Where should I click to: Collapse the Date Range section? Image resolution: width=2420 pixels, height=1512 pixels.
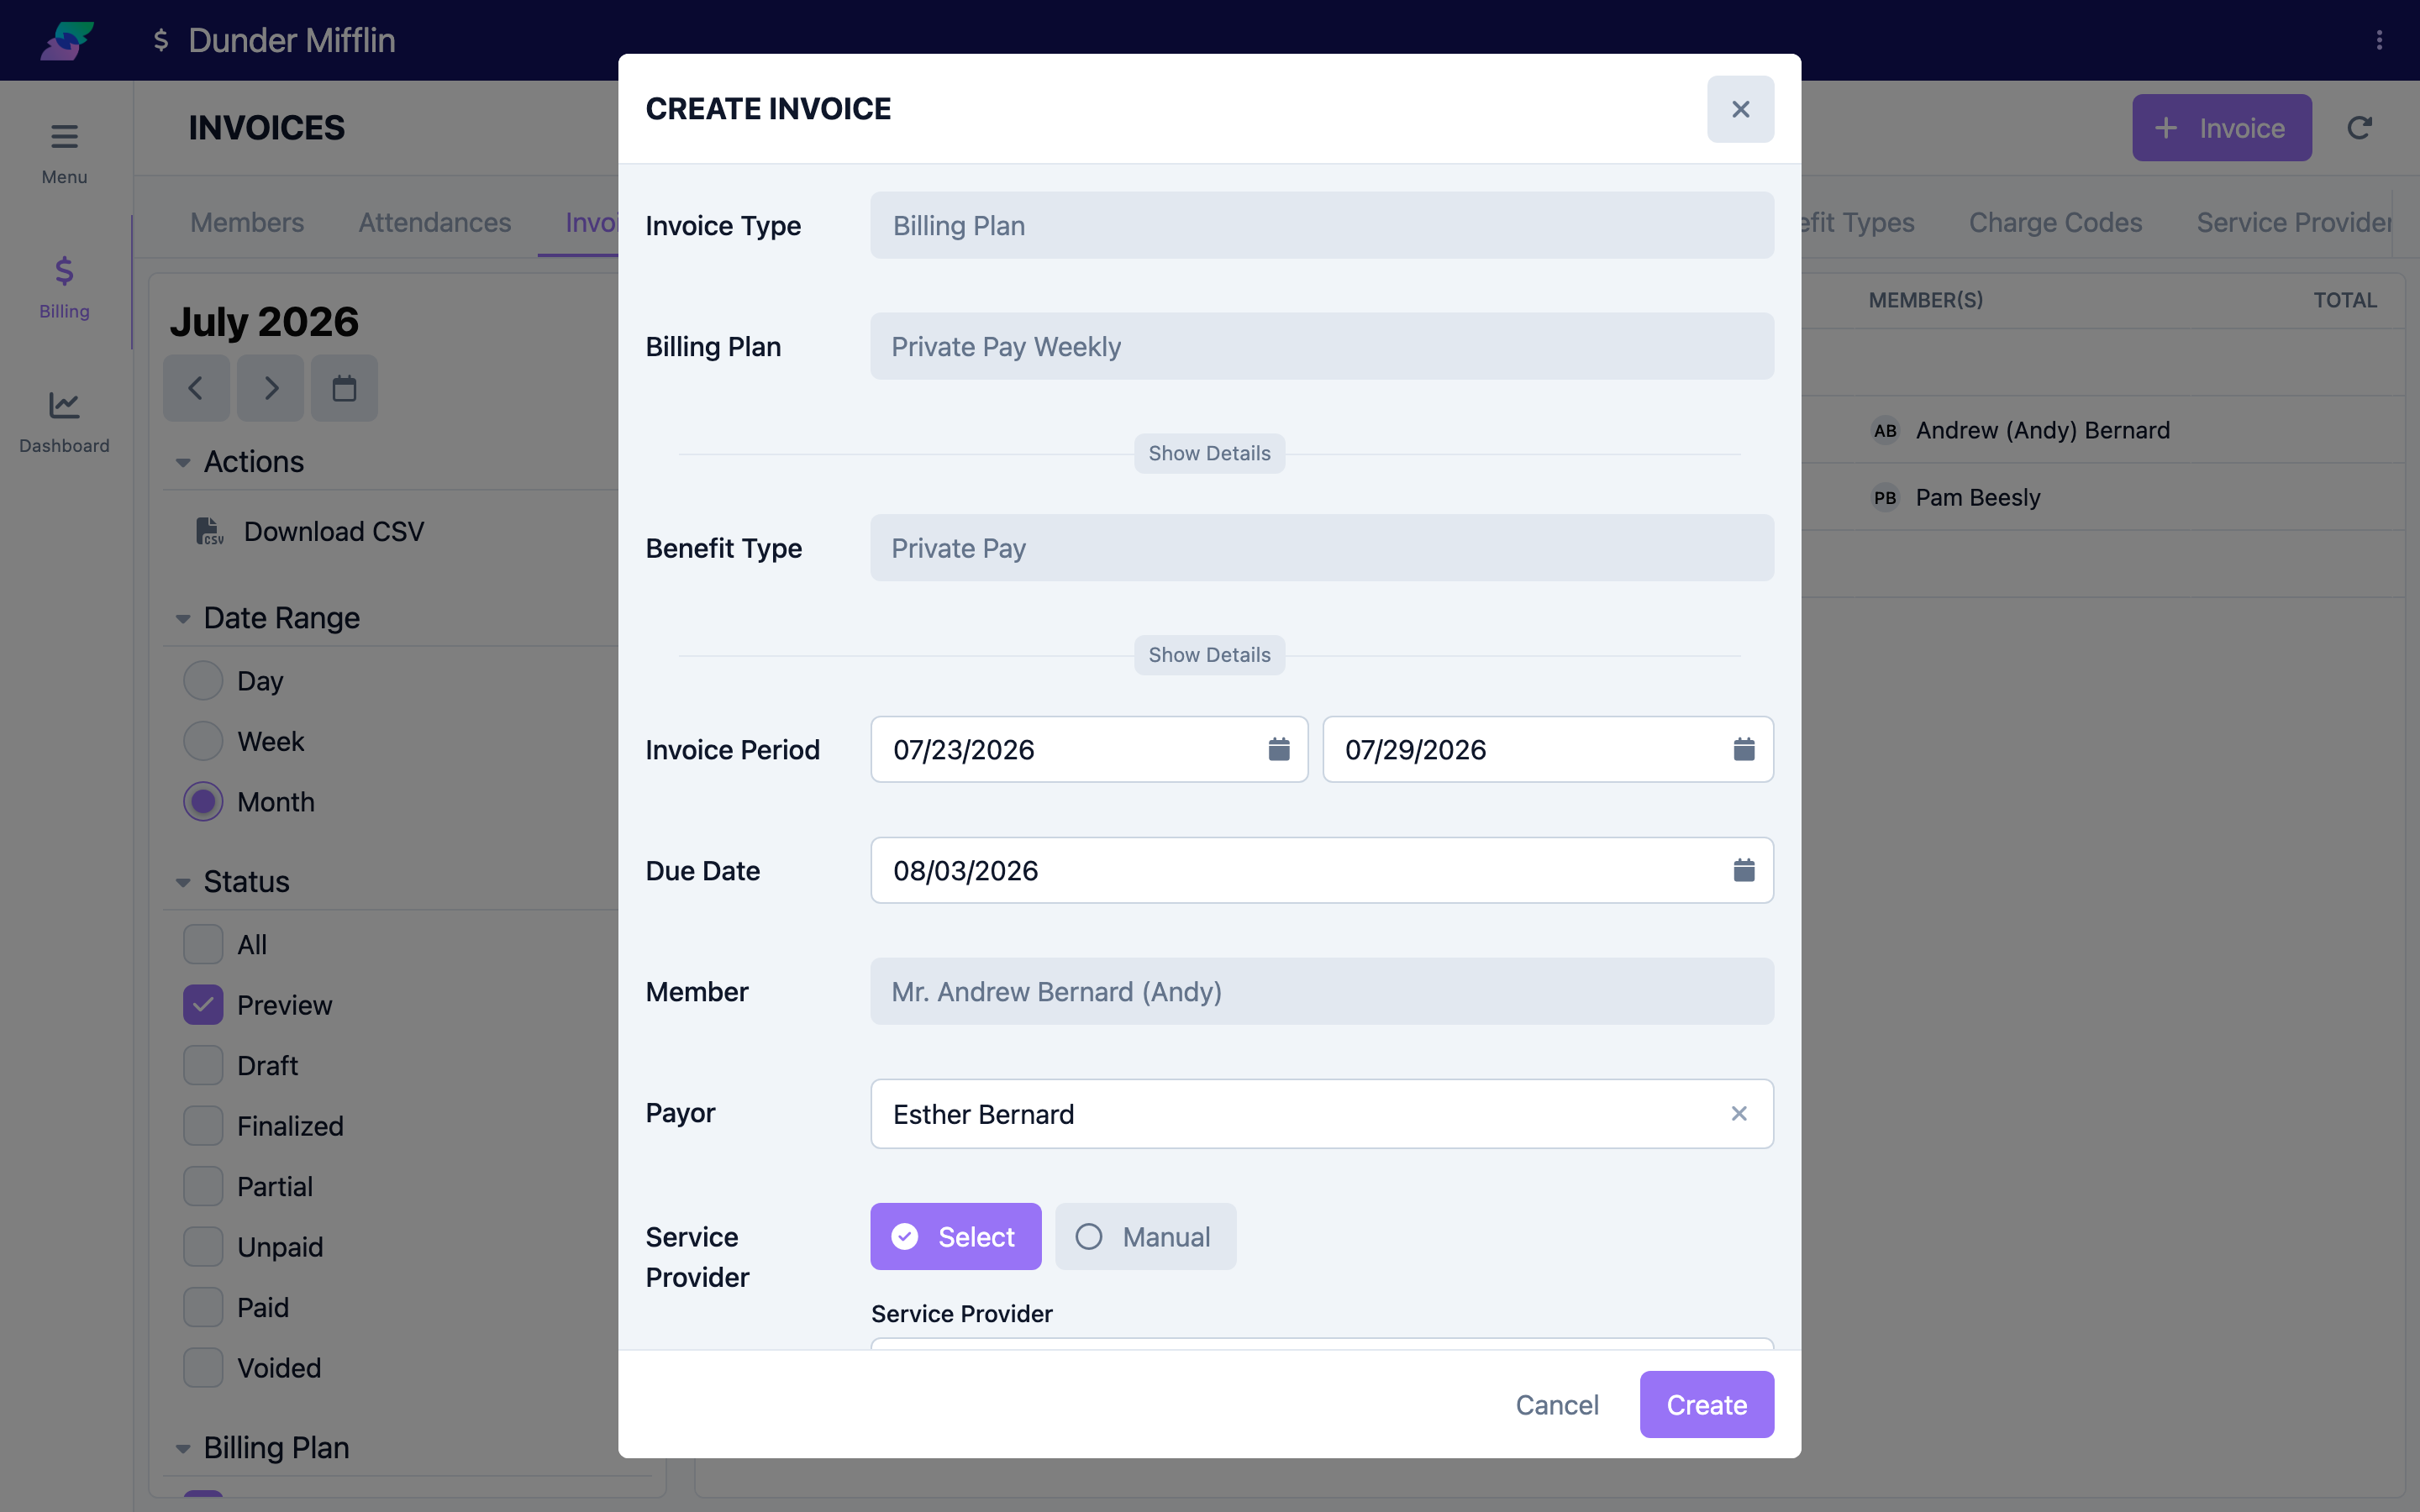pos(183,618)
